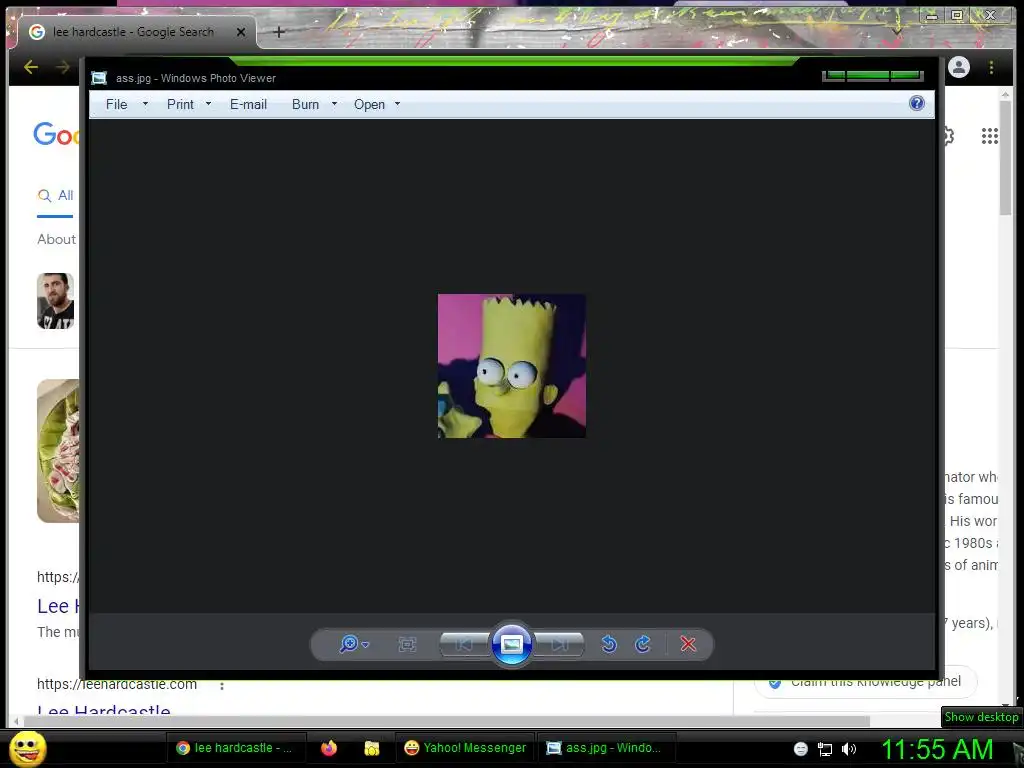Click the tray messenger status icon
This screenshot has width=1024, height=768.
point(801,750)
